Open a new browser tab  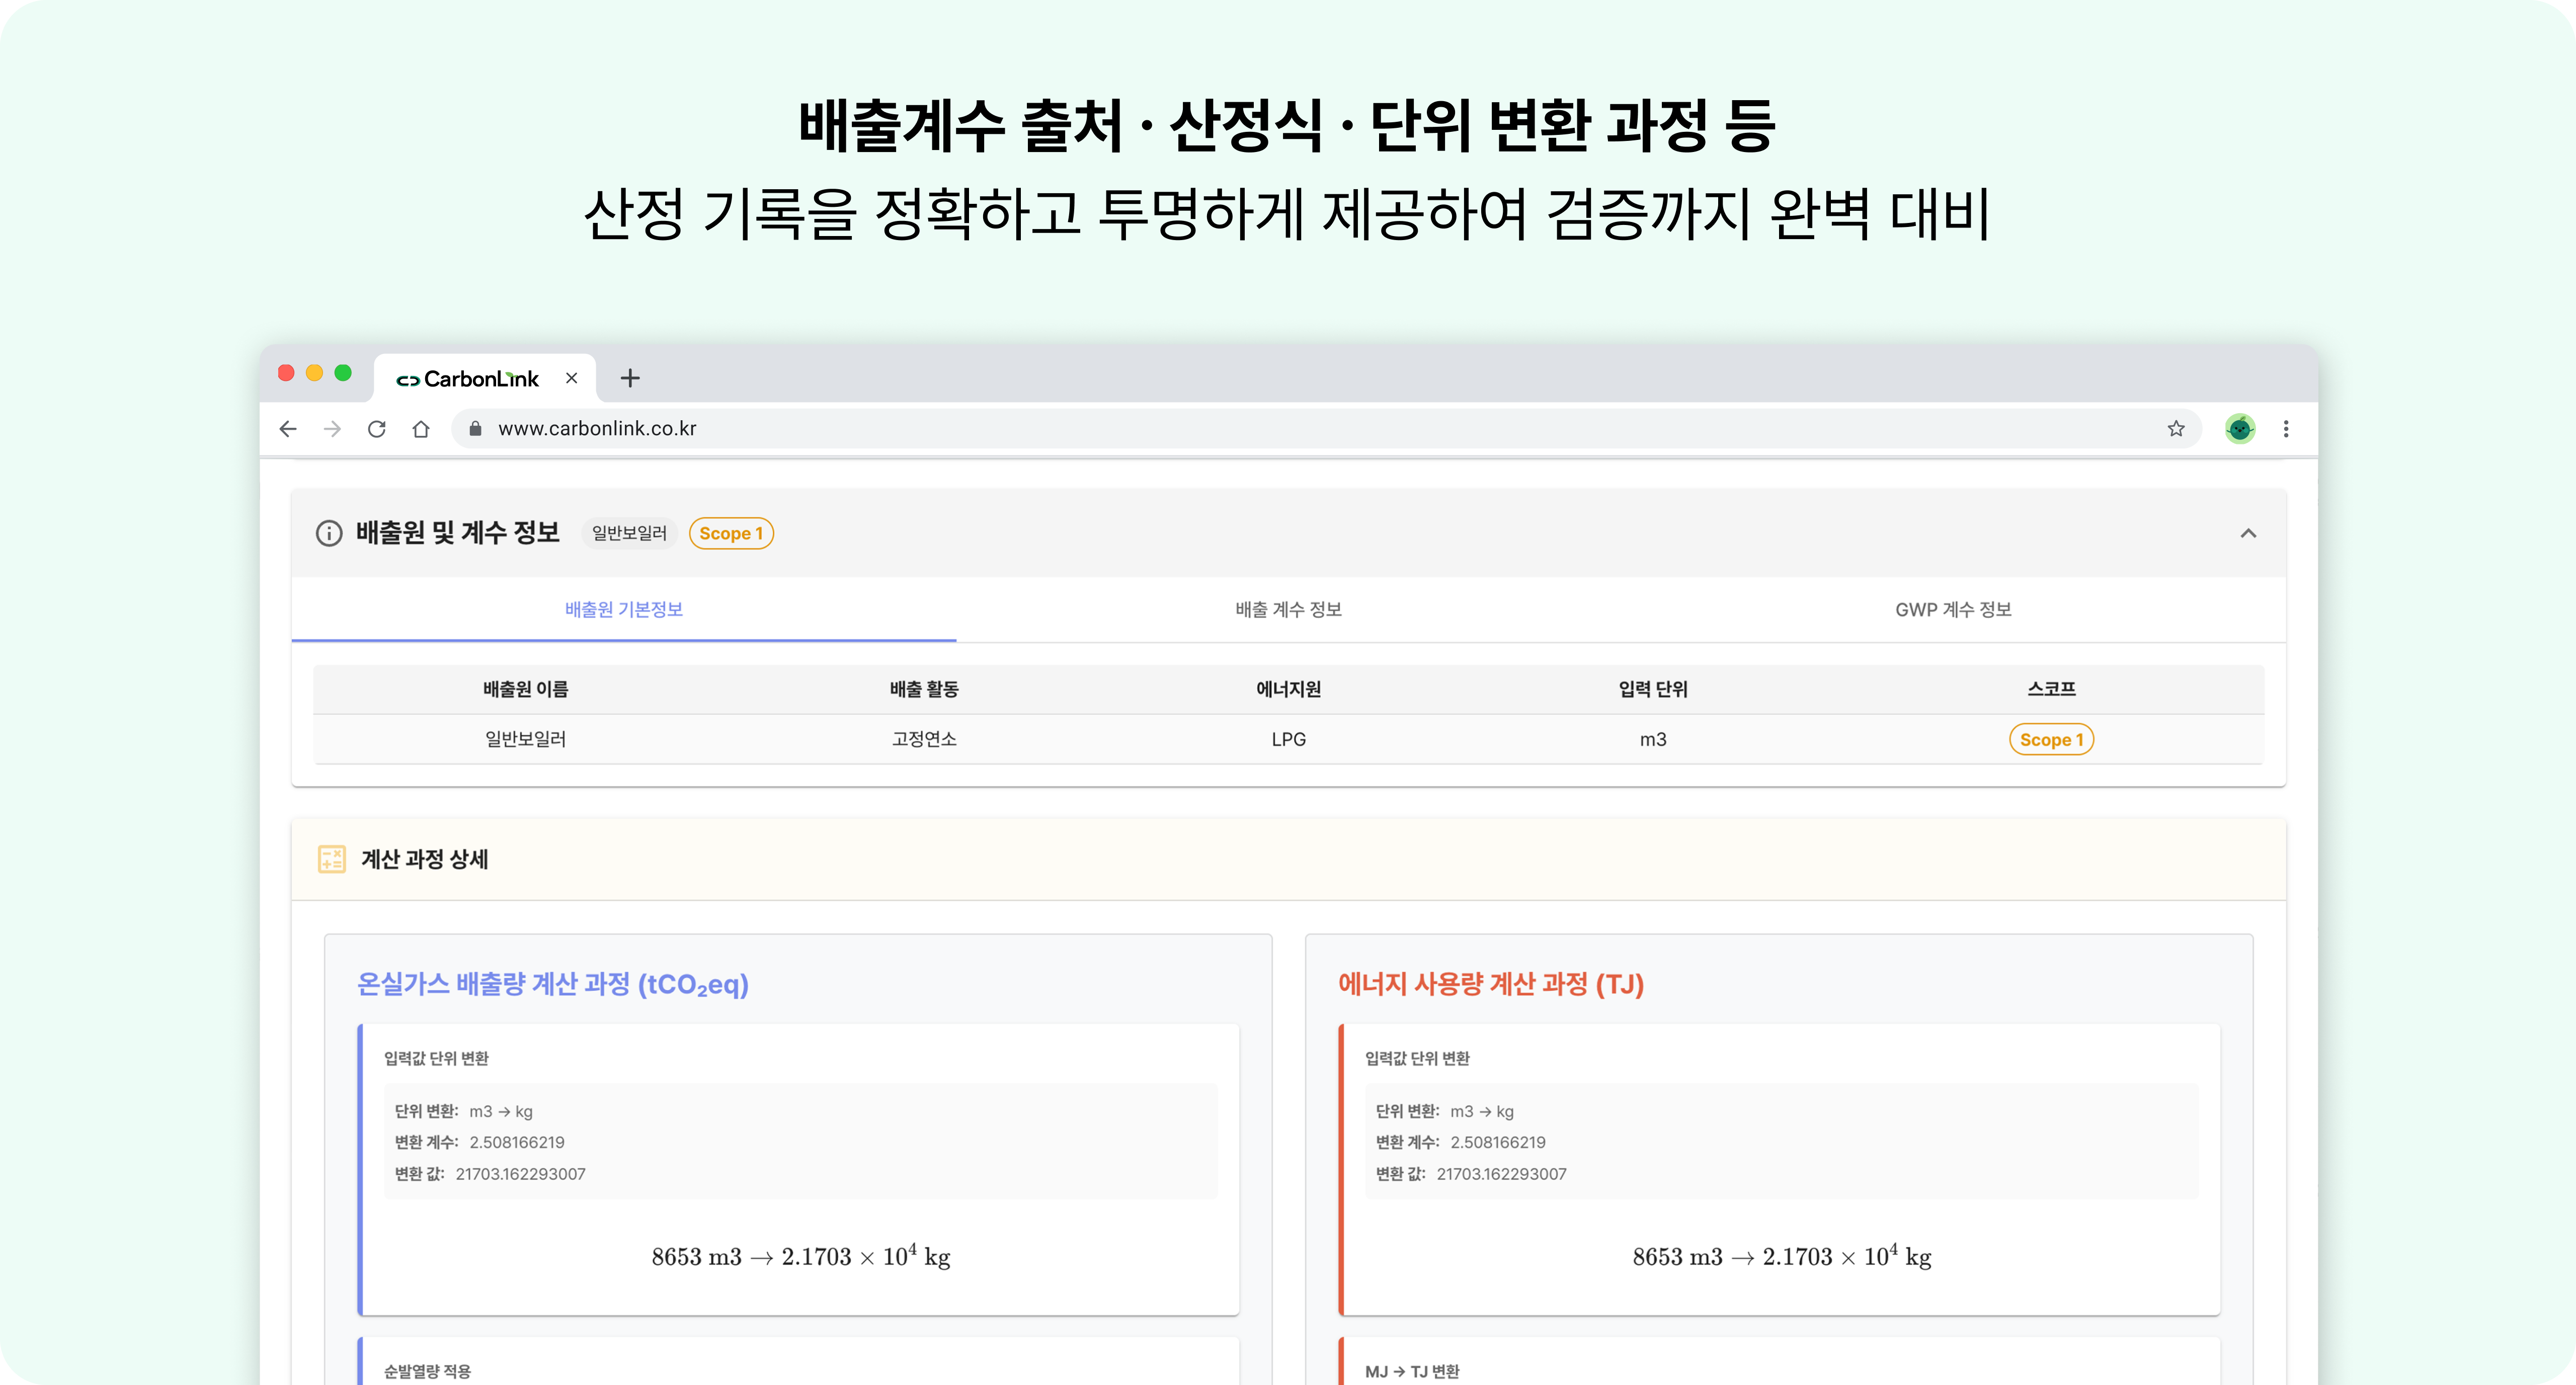pyautogui.click(x=630, y=378)
